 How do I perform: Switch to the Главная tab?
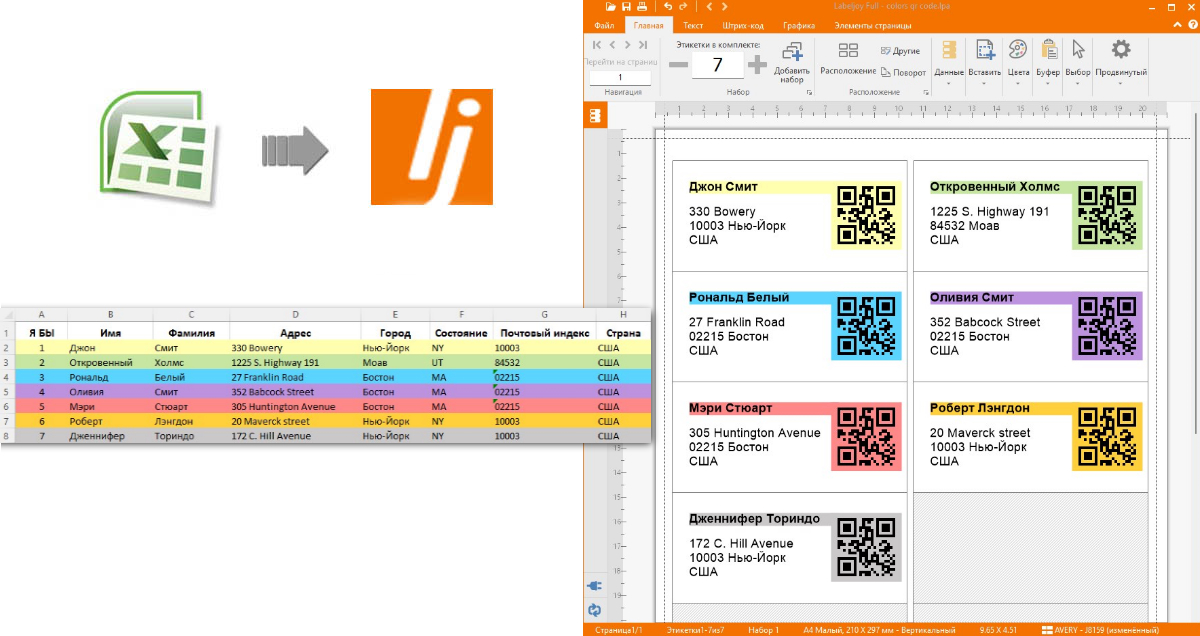tap(648, 25)
